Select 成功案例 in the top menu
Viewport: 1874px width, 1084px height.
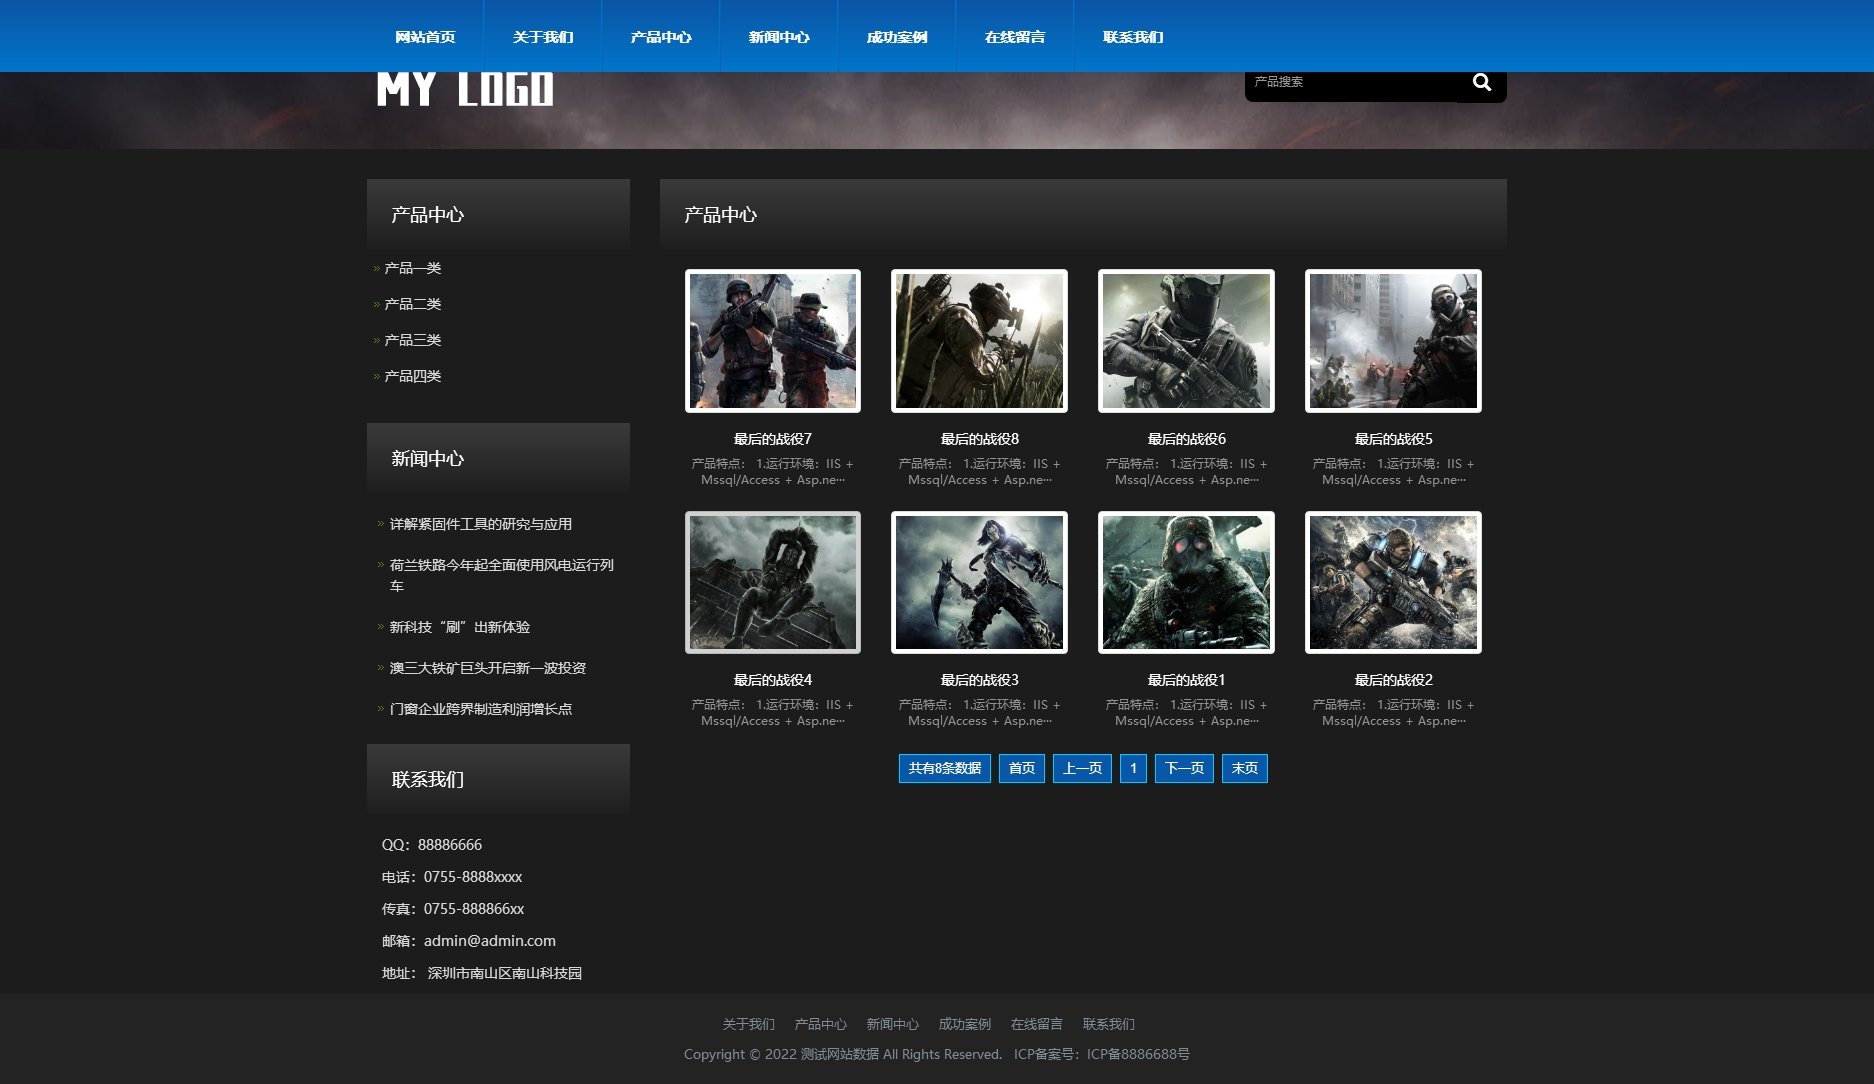click(x=897, y=37)
